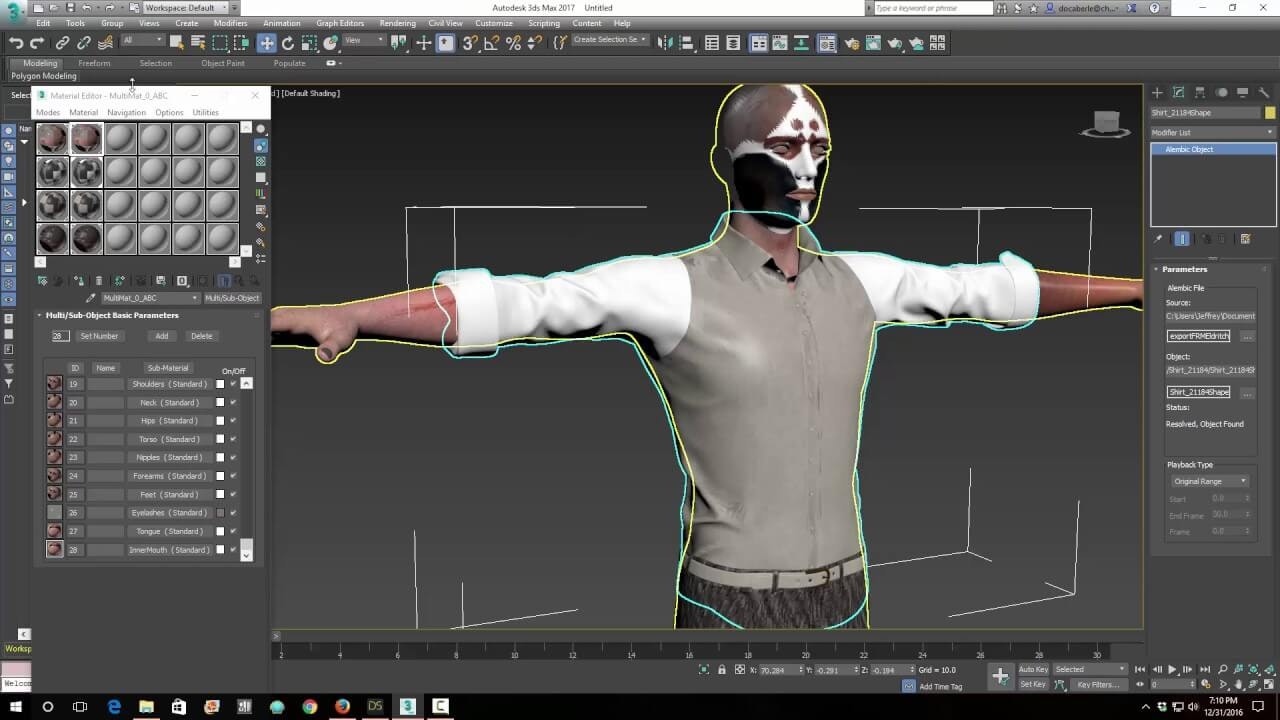Click Torso sub-material color swatch
1280x720 pixels.
(220, 439)
